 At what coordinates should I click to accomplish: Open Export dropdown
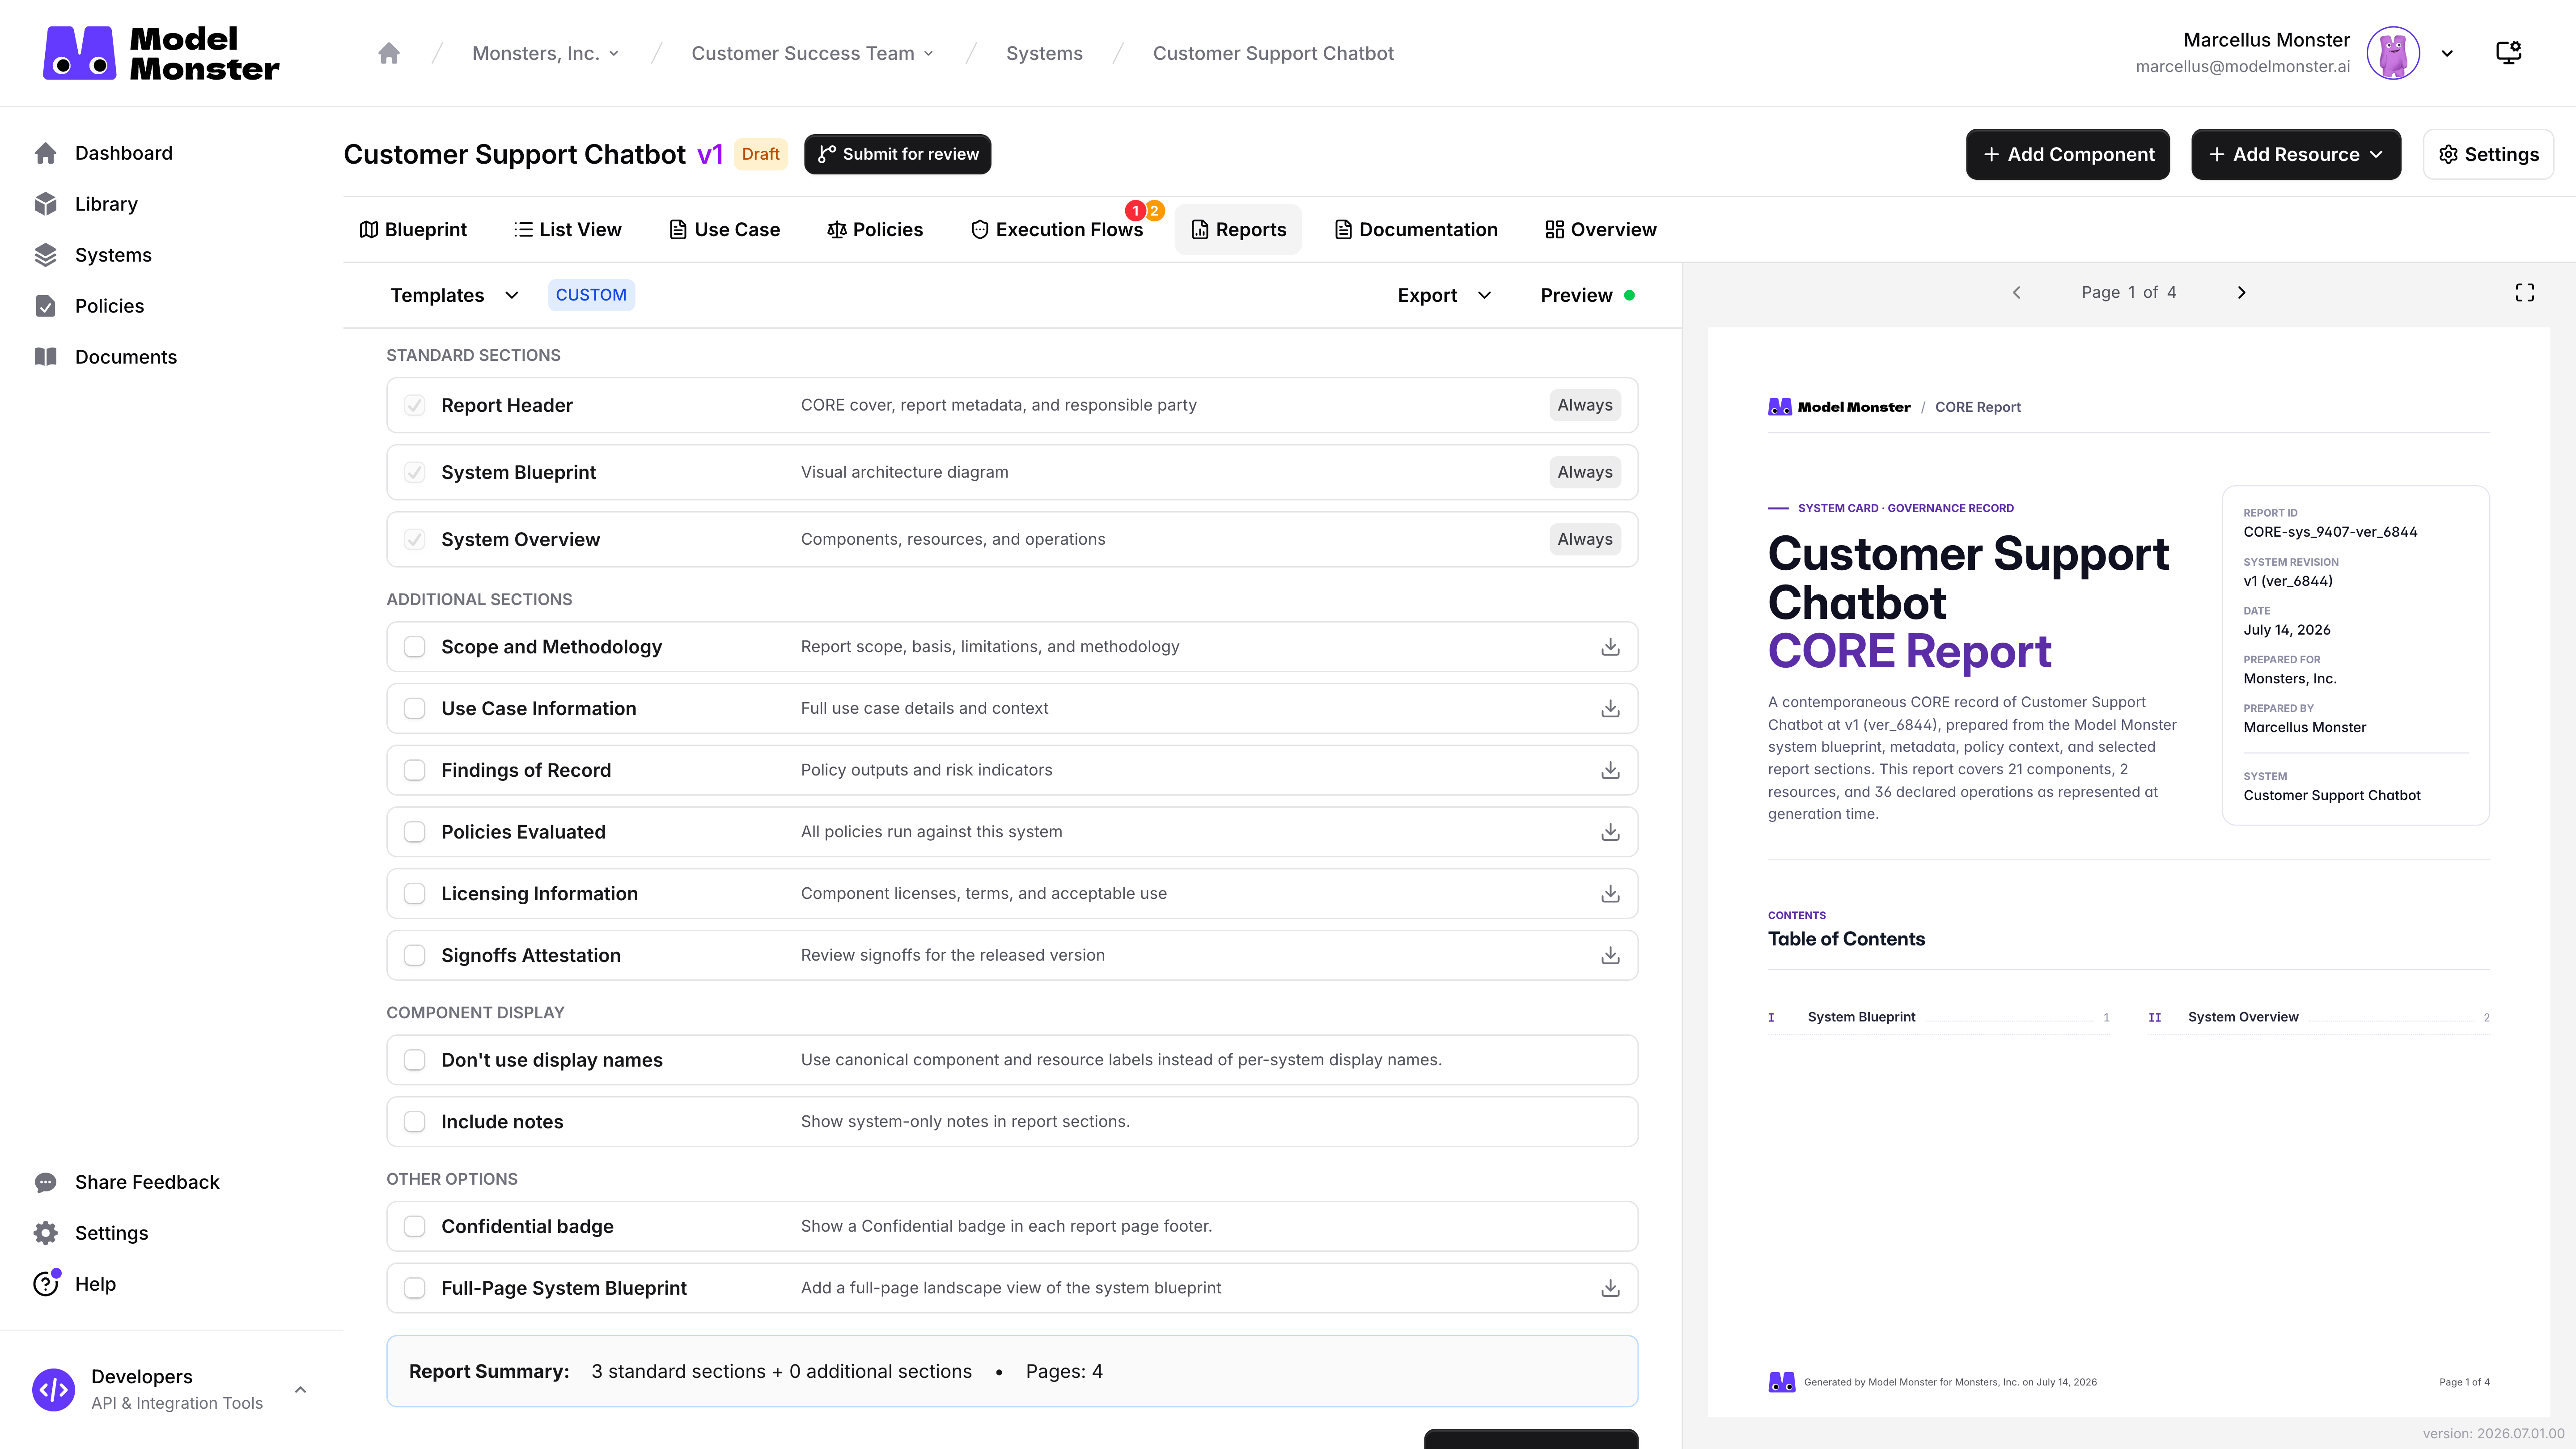[x=1444, y=295]
